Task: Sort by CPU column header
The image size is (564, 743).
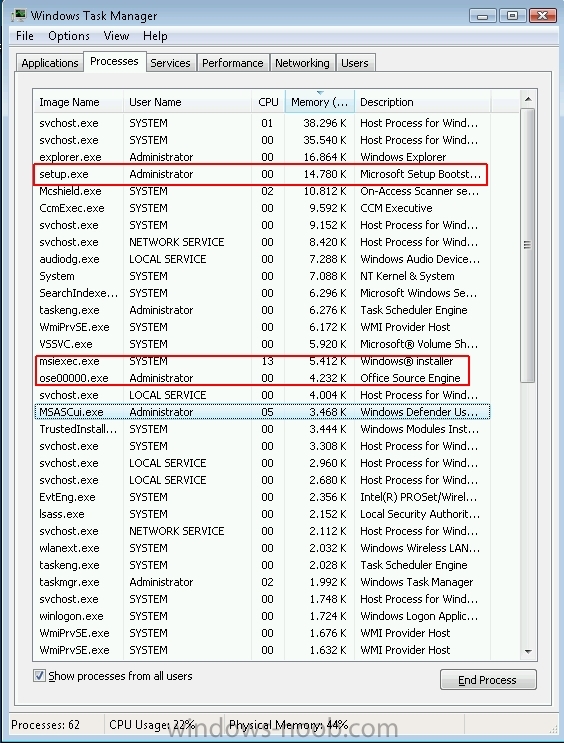Action: tap(268, 102)
